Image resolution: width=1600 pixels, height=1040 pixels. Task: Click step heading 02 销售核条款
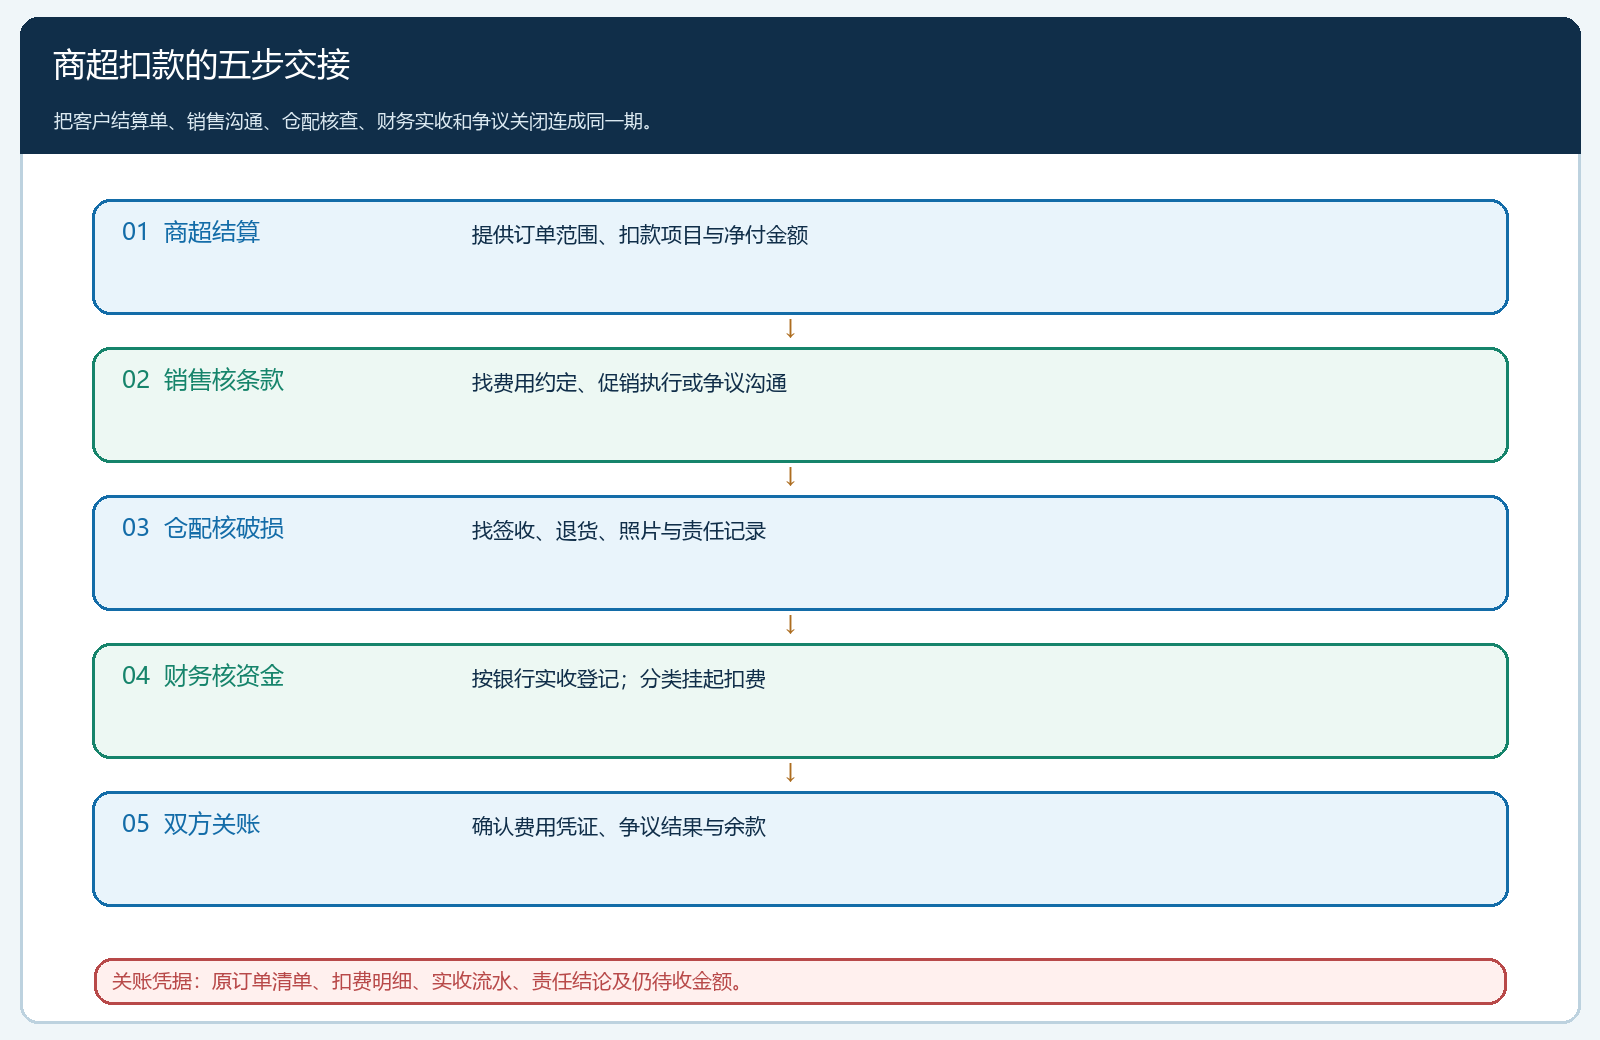pyautogui.click(x=203, y=380)
